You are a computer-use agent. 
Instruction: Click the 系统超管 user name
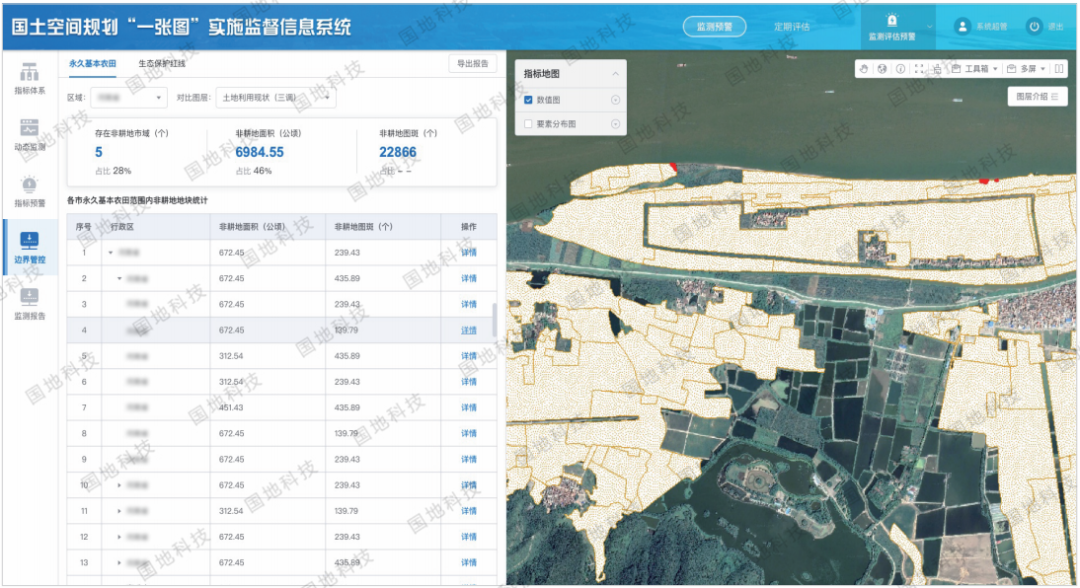pos(991,27)
